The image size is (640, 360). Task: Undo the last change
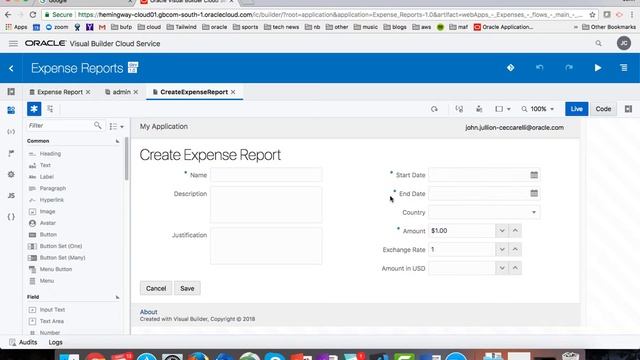540,68
